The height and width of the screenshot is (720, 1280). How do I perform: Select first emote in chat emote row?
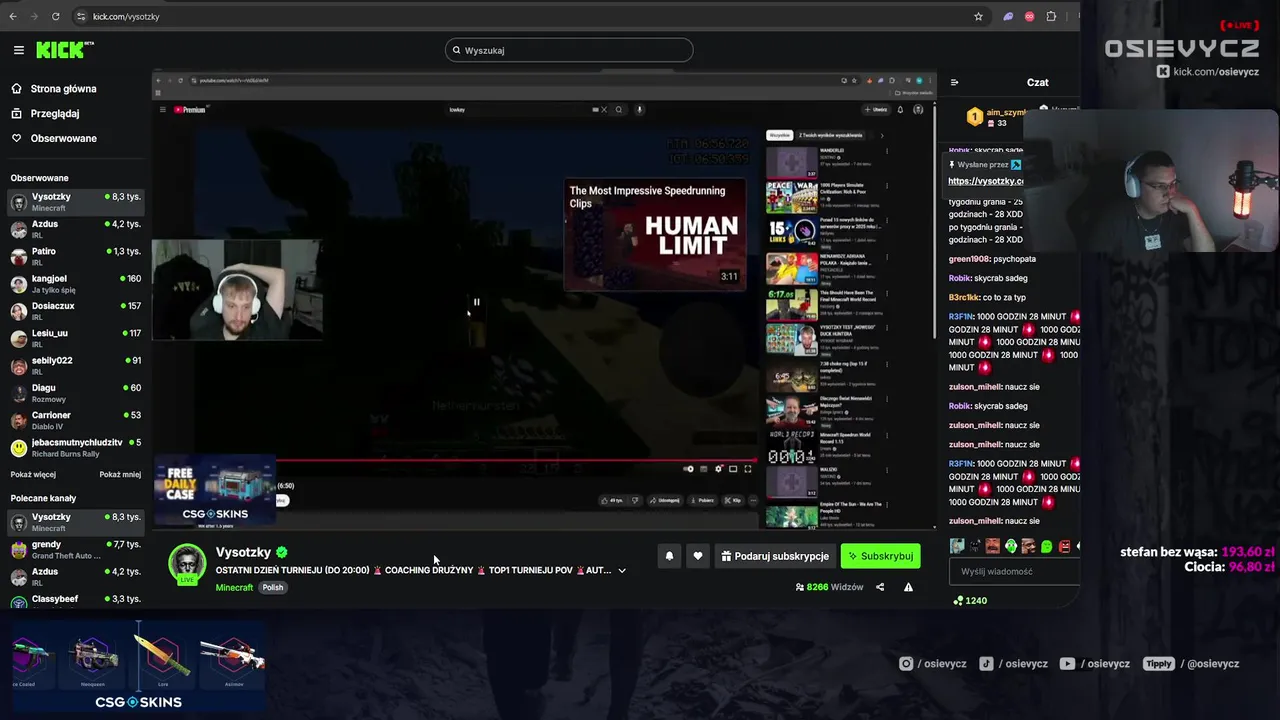point(957,546)
